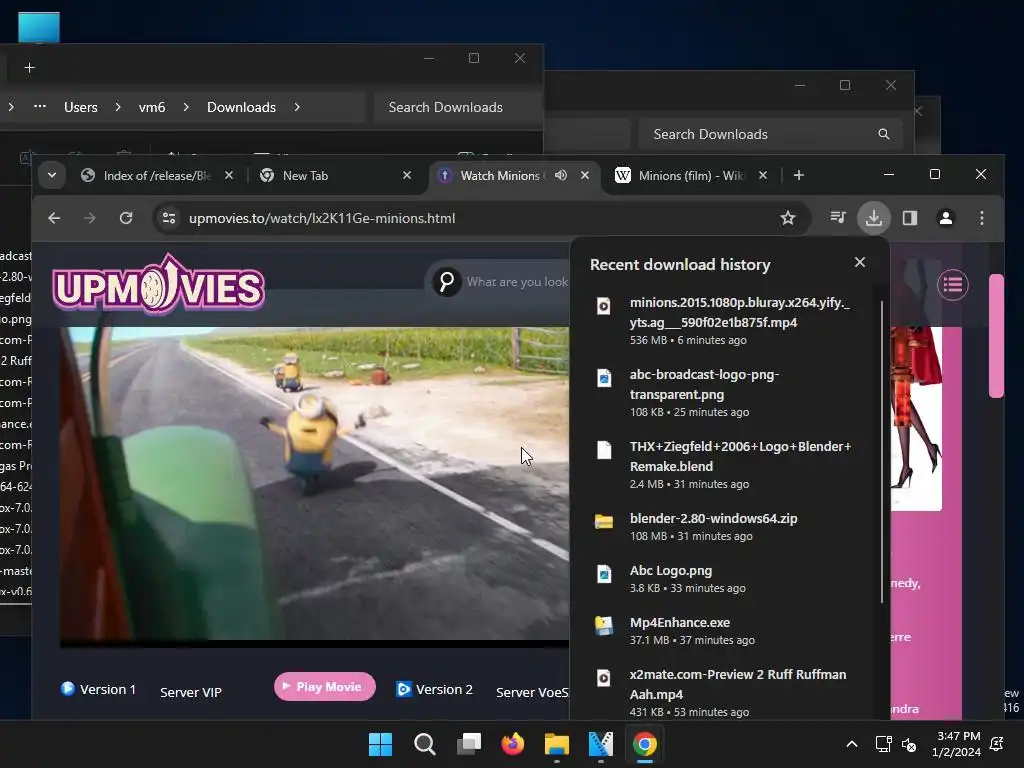Screen dimensions: 1024x768
Task: Open the breadcrumb ellipsis in File Explorer
Action: point(40,106)
